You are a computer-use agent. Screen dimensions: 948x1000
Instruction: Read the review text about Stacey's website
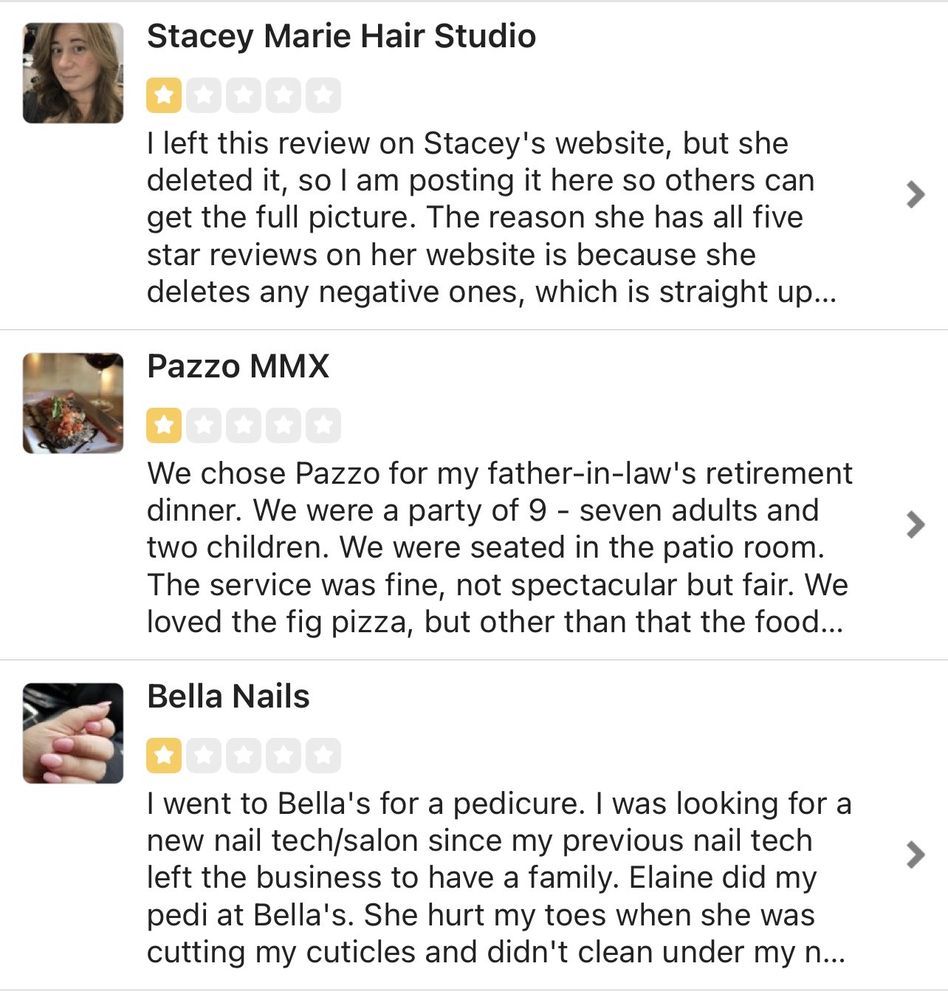480,218
